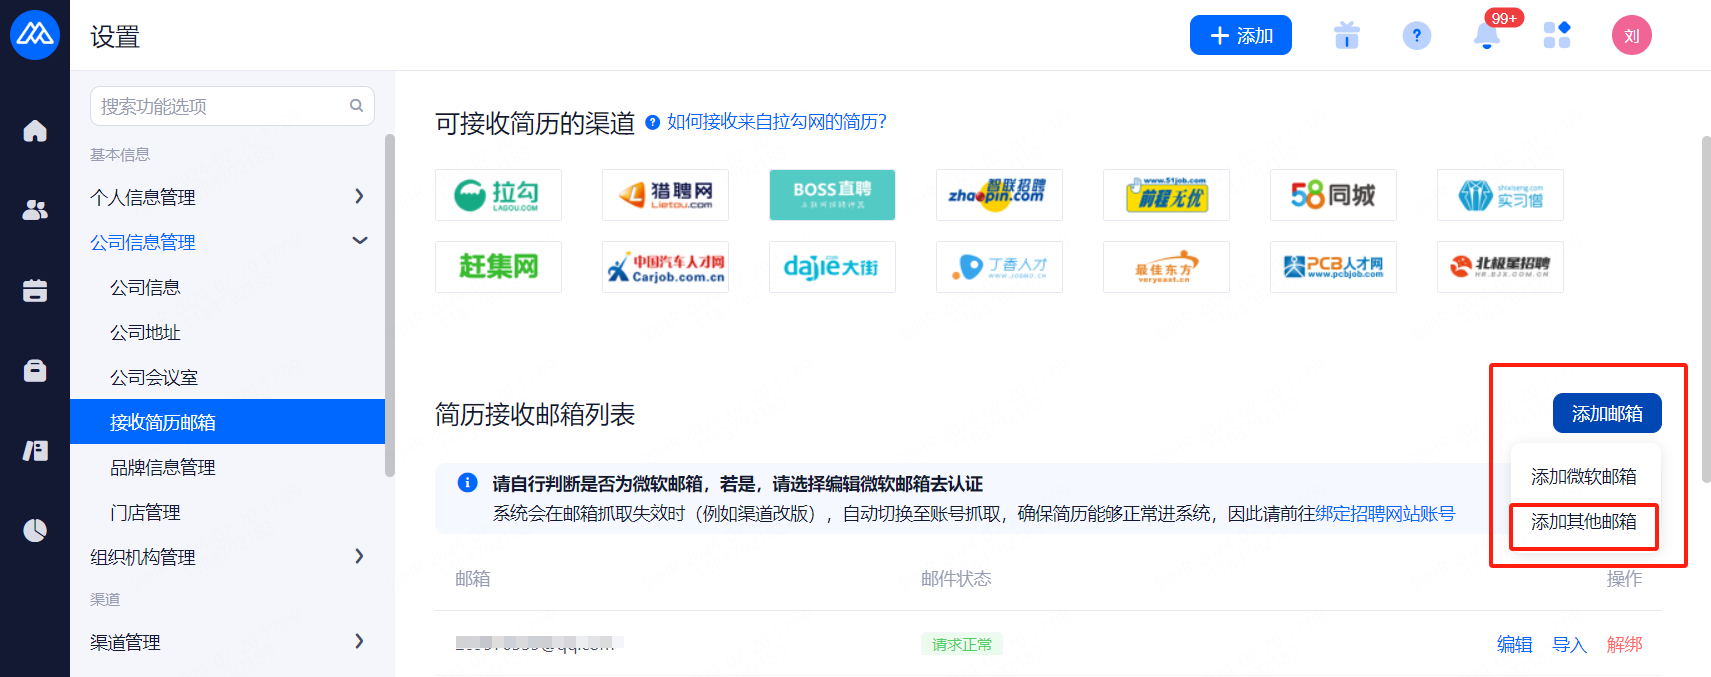The height and width of the screenshot is (677, 1711).
Task: Click 导入 for the qq mailbox row
Action: [1569, 645]
